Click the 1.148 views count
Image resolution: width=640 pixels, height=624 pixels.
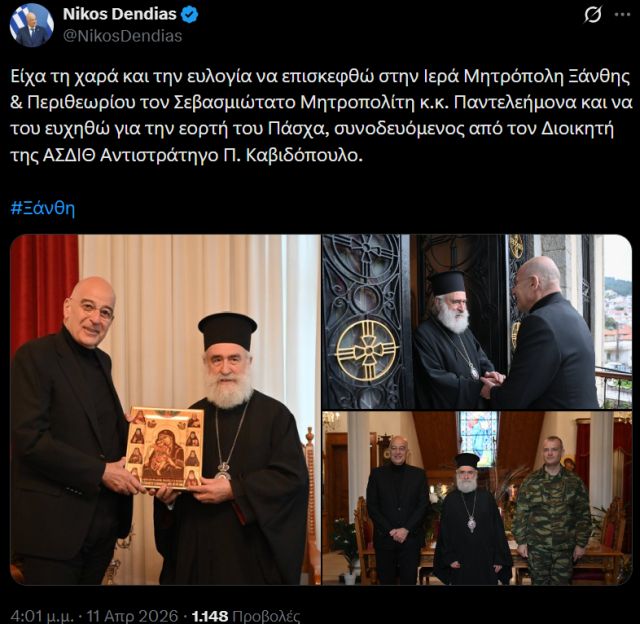click(x=210, y=616)
